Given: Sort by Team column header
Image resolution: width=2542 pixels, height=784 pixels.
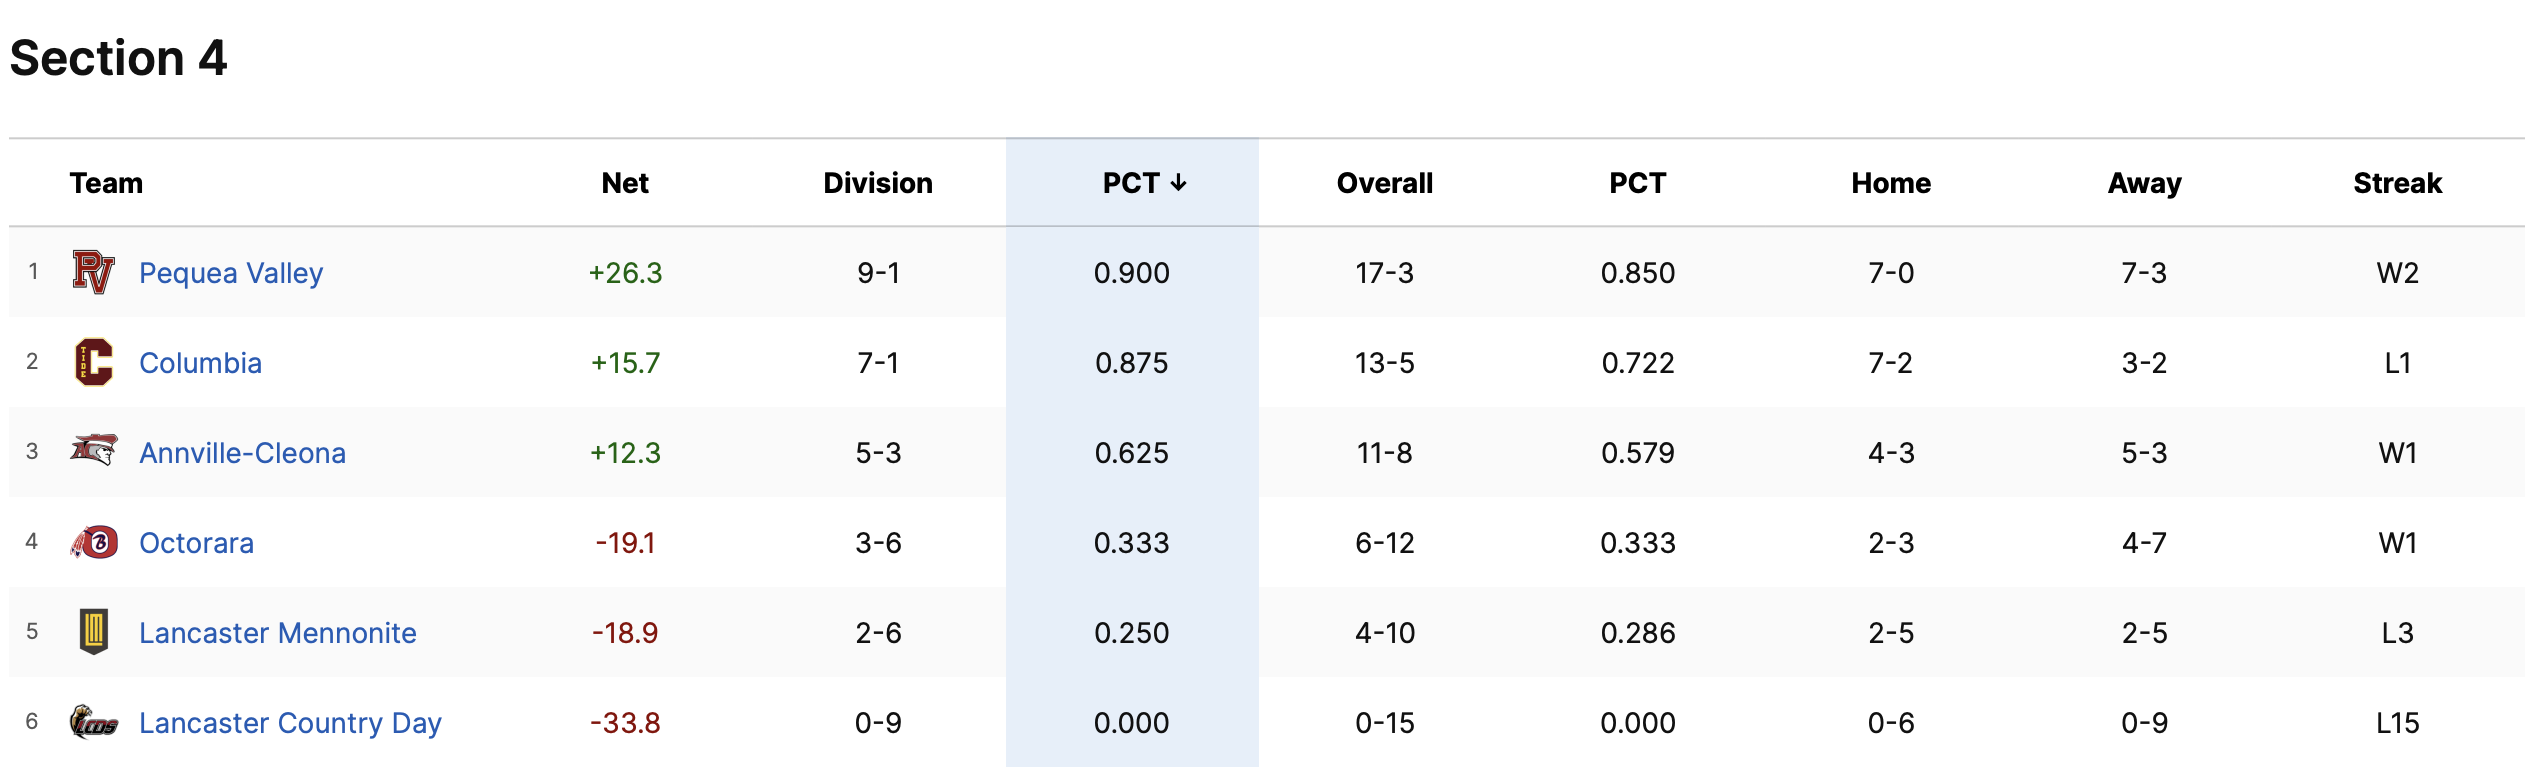Looking at the screenshot, I should click(106, 183).
